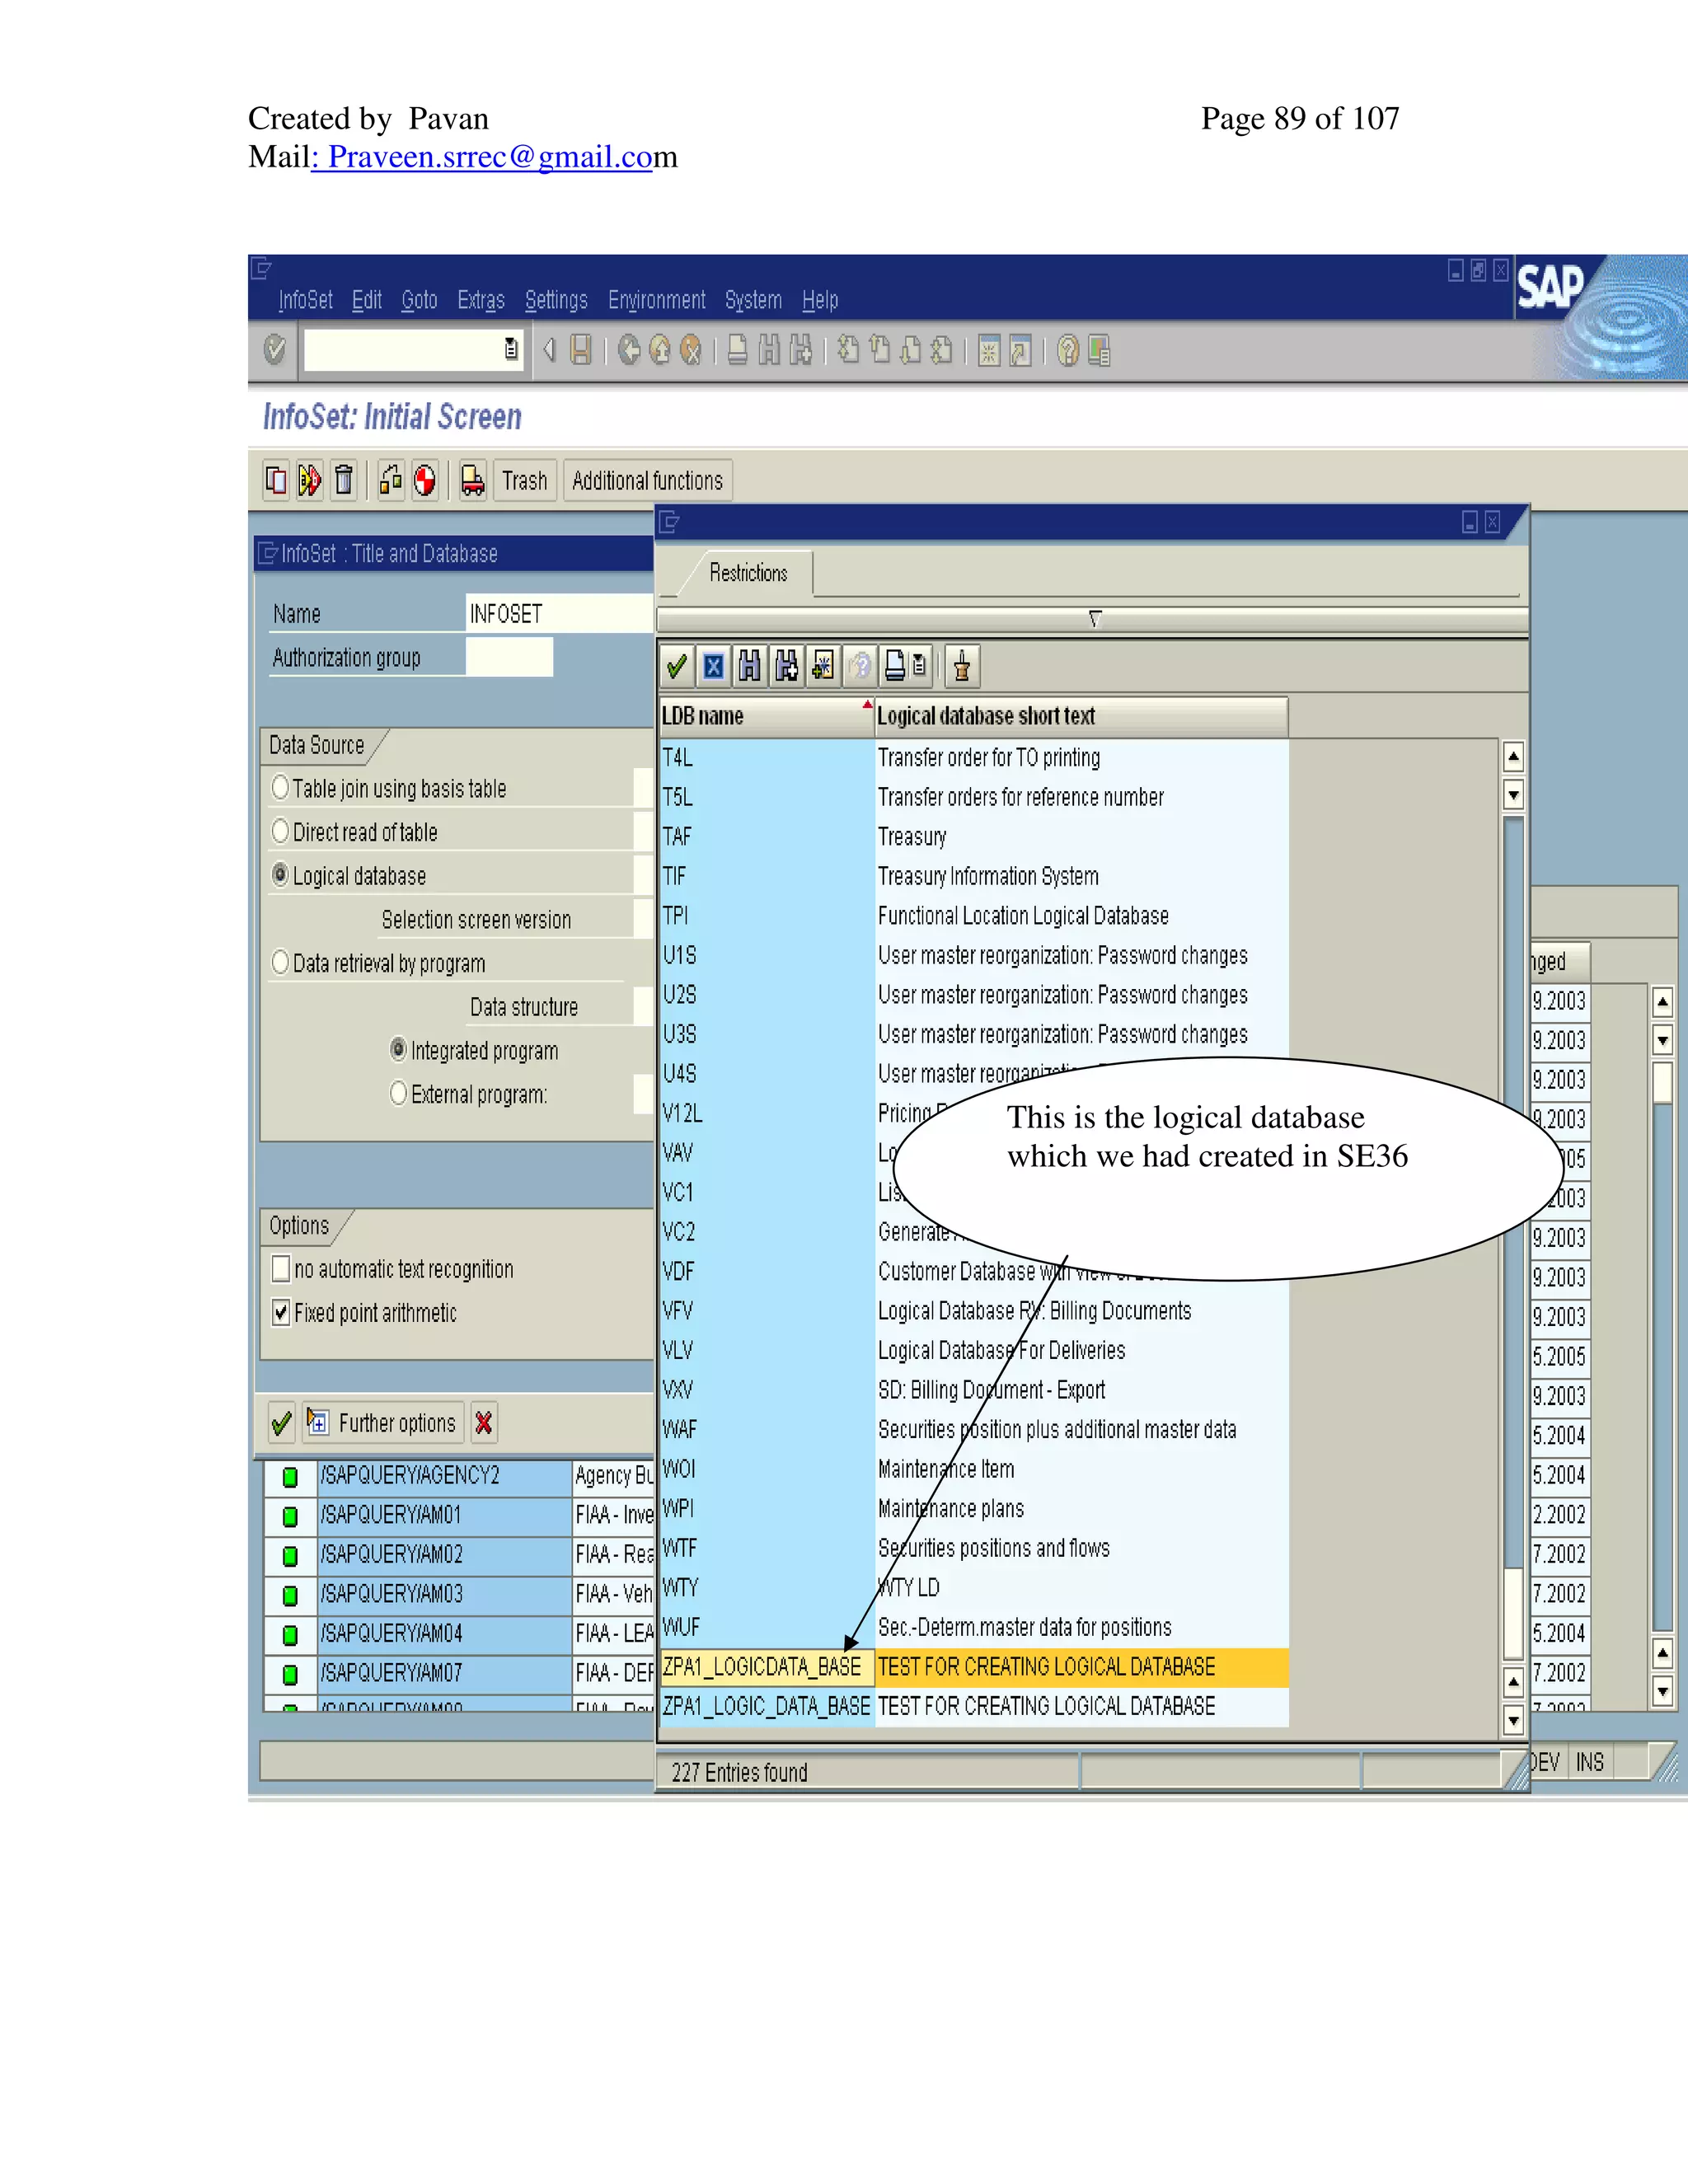Switch to the Restrictions tab

pos(748,573)
